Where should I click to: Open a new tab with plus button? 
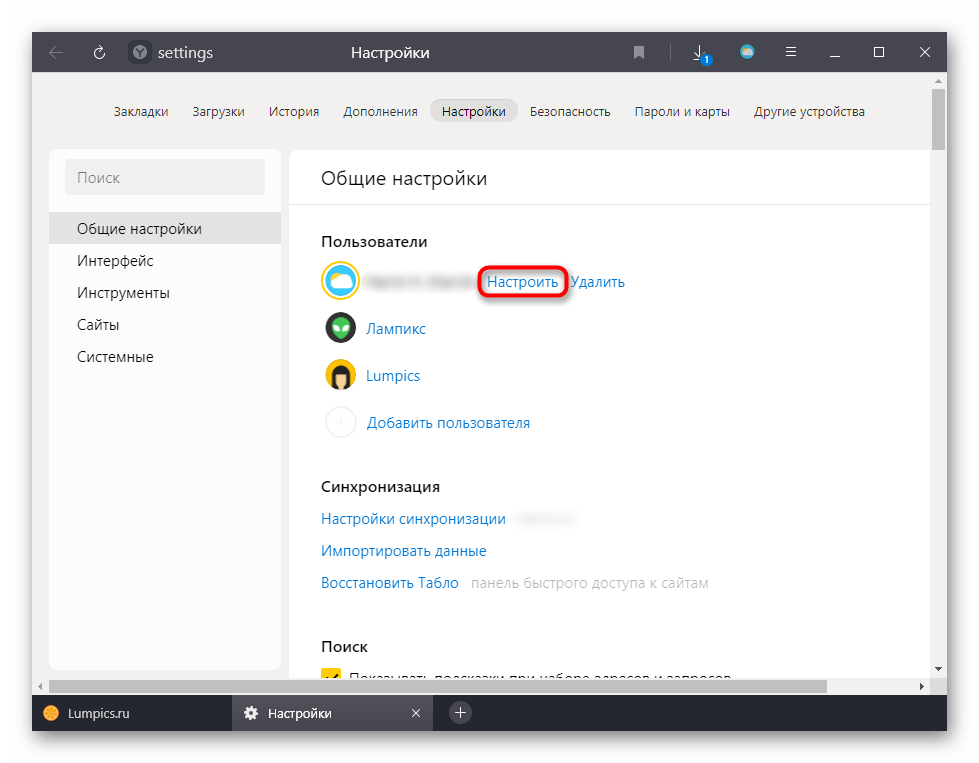coord(460,712)
